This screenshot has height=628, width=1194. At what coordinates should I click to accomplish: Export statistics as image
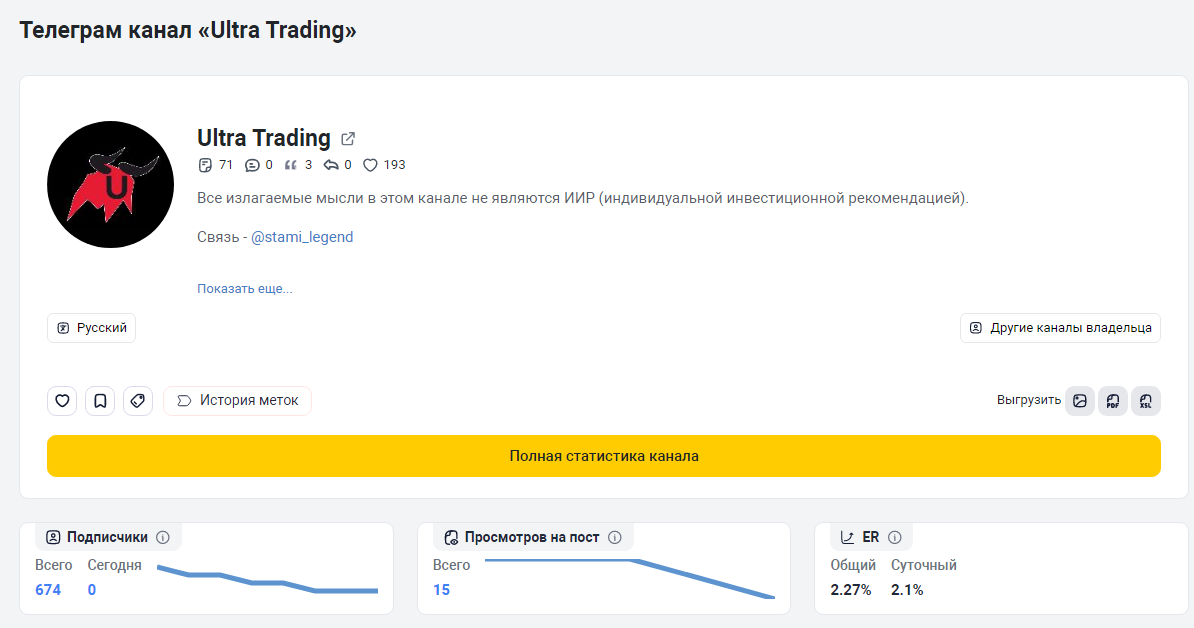coord(1080,400)
